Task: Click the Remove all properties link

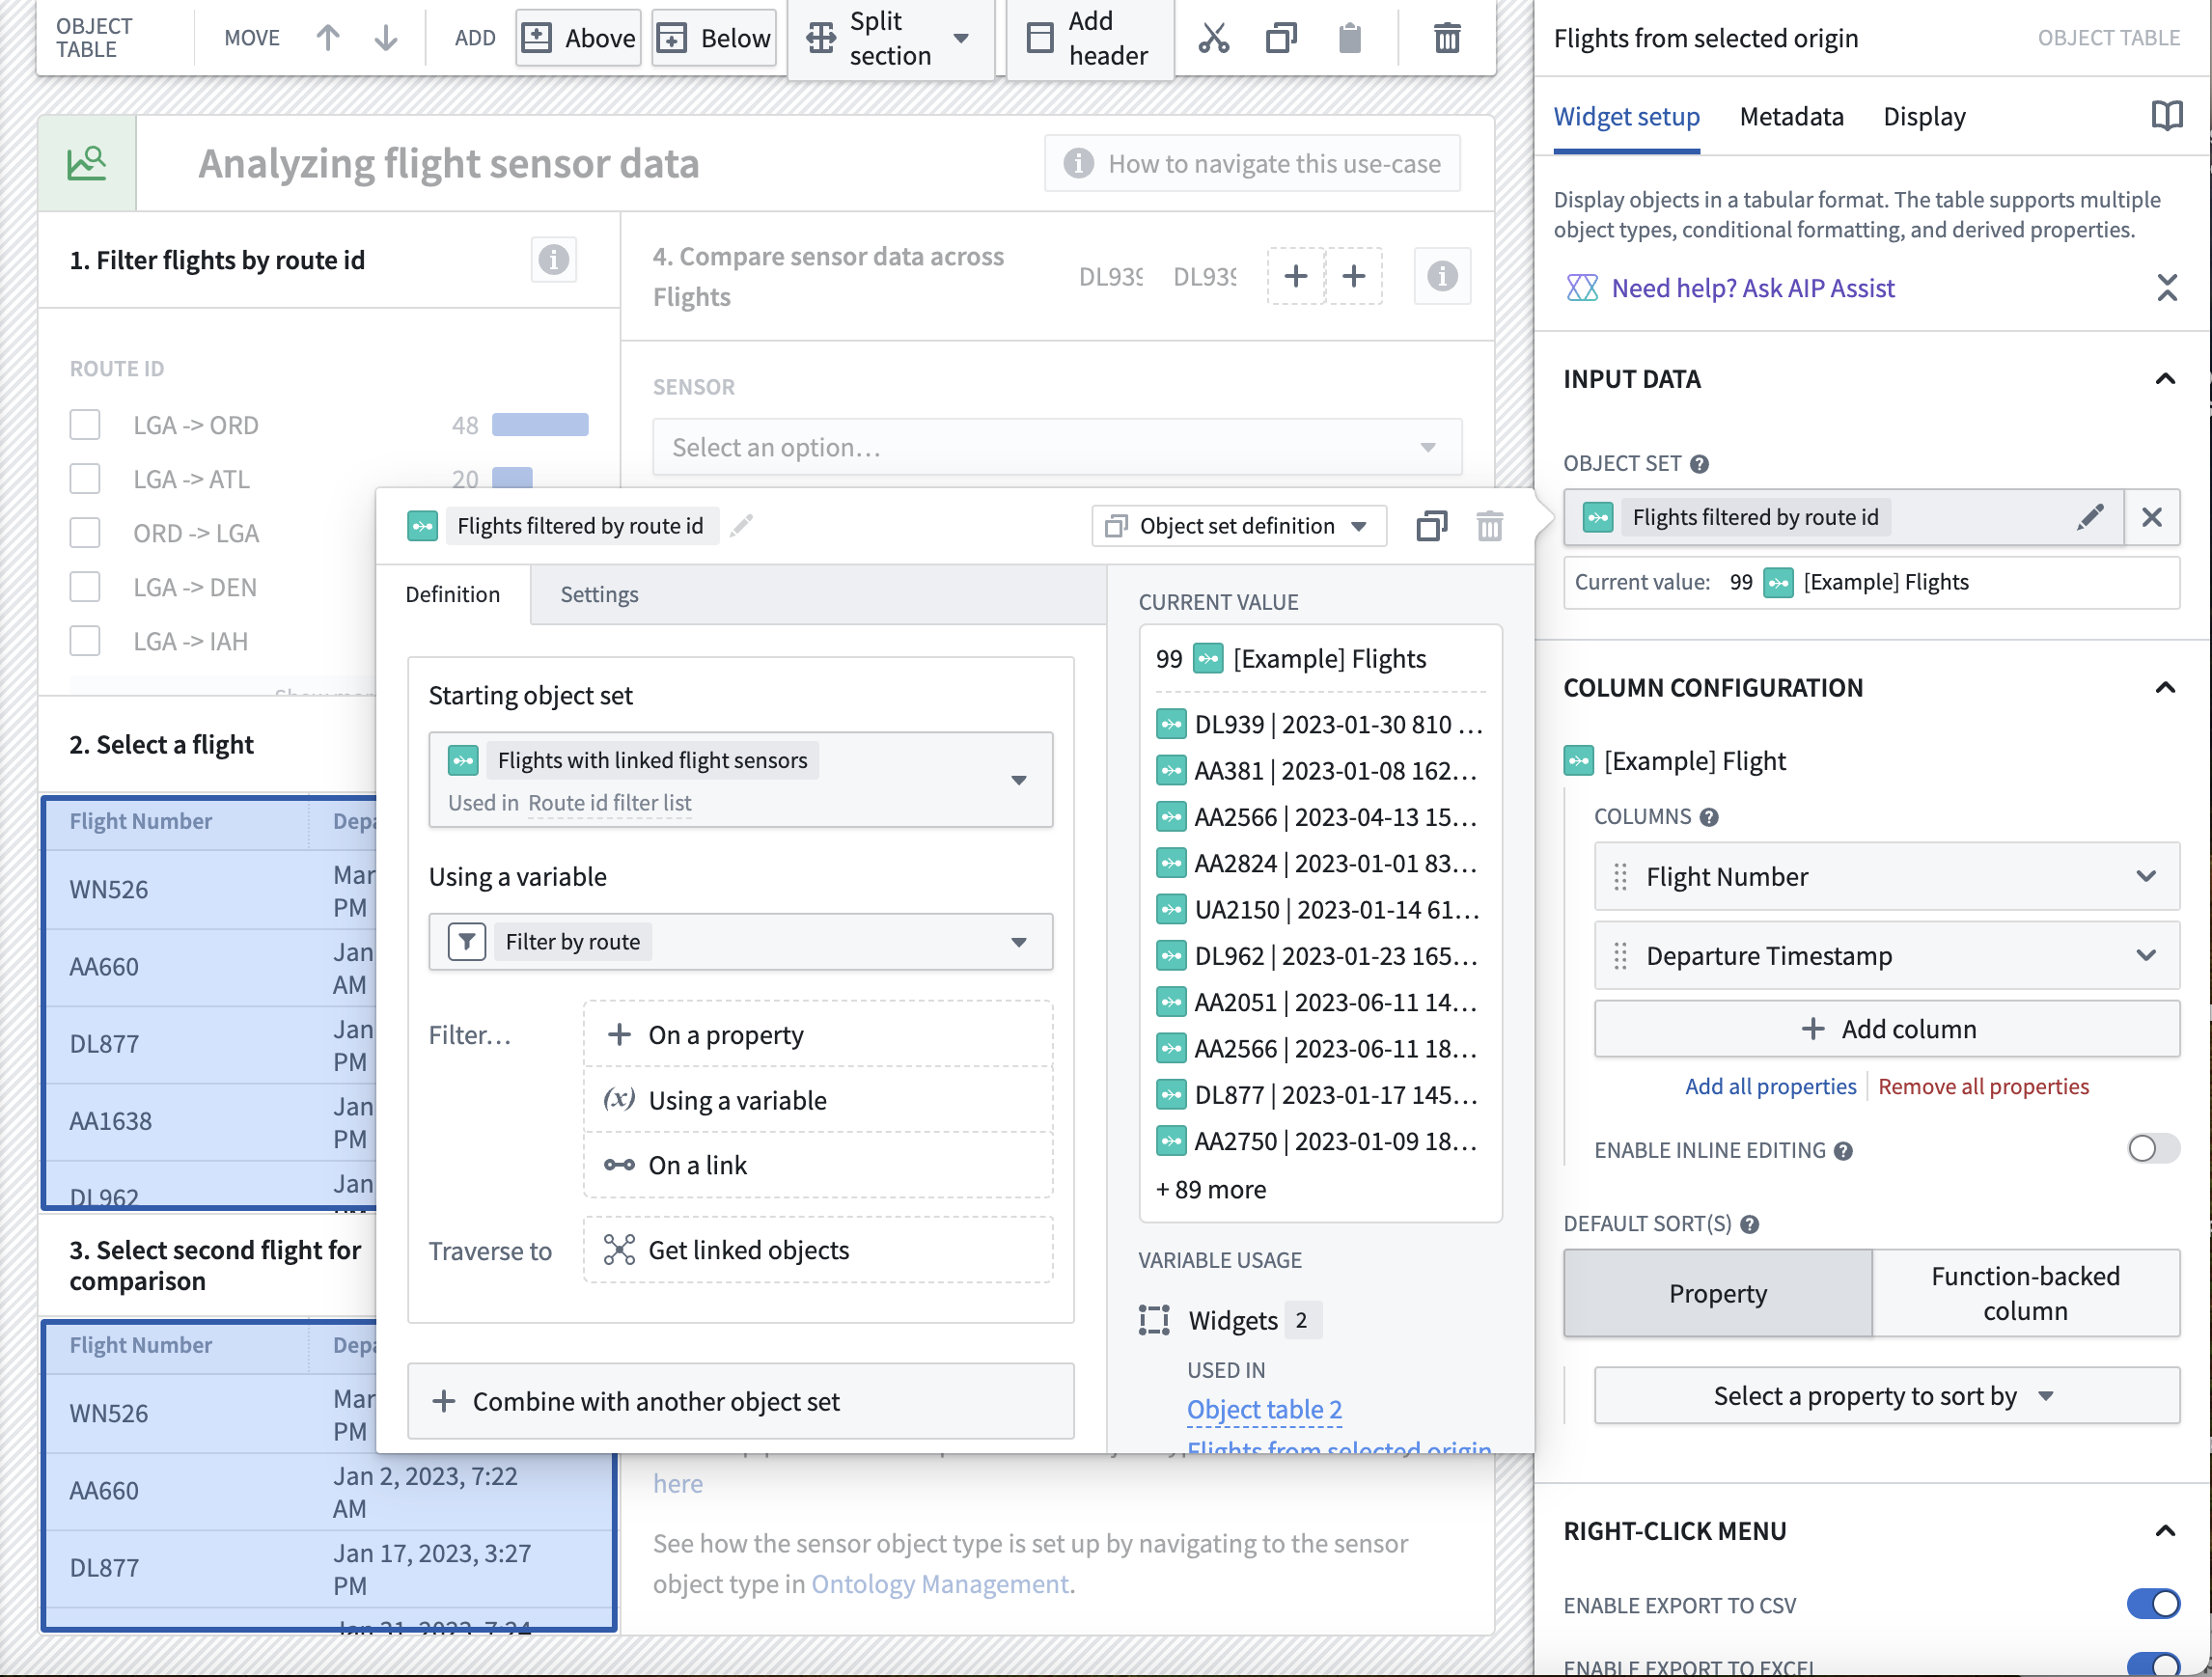Action: (x=1983, y=1087)
